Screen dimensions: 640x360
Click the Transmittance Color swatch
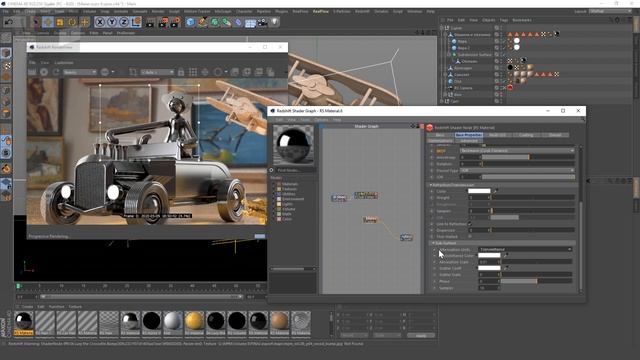[x=489, y=255]
